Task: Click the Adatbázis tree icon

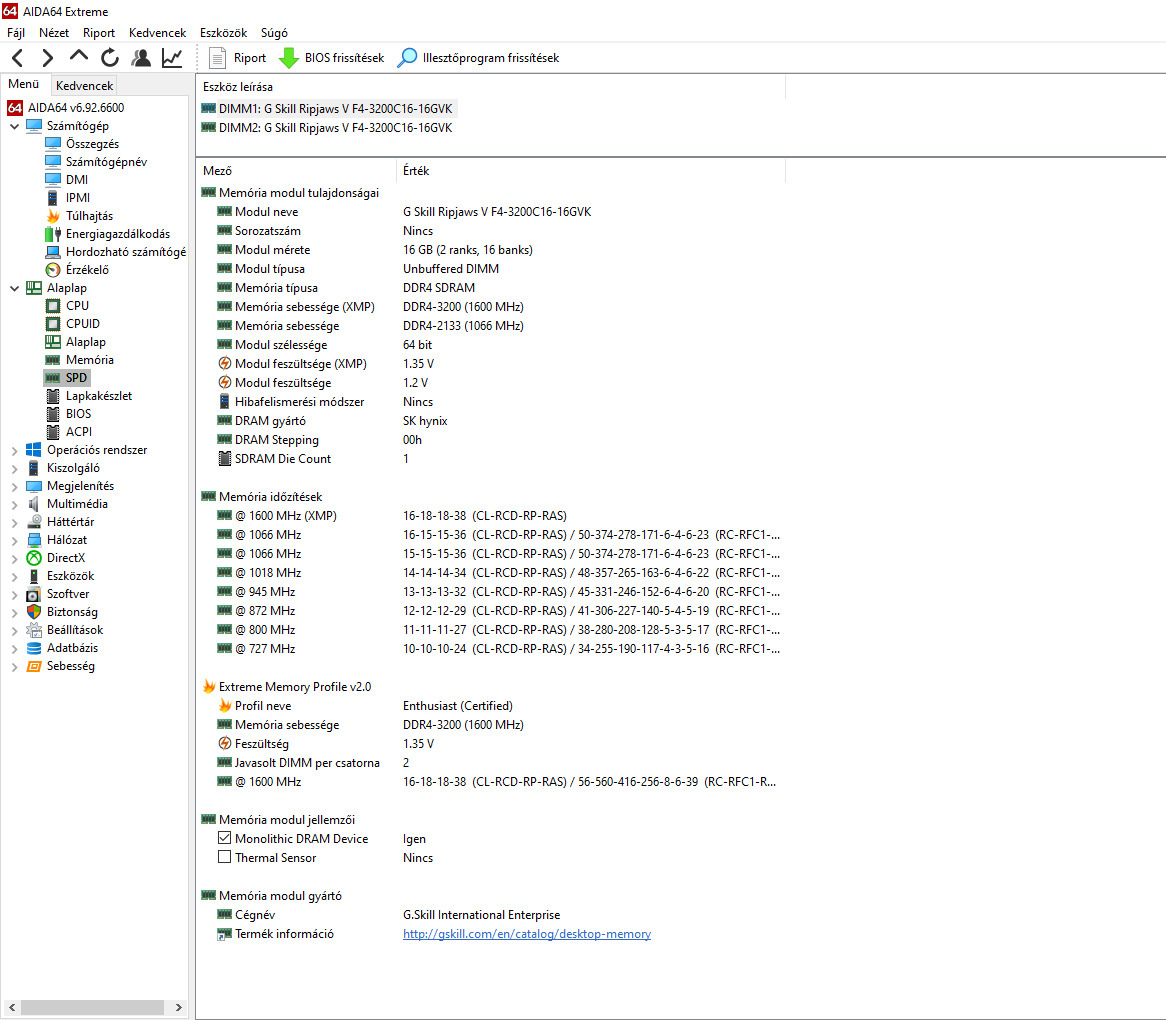Action: click(33, 648)
